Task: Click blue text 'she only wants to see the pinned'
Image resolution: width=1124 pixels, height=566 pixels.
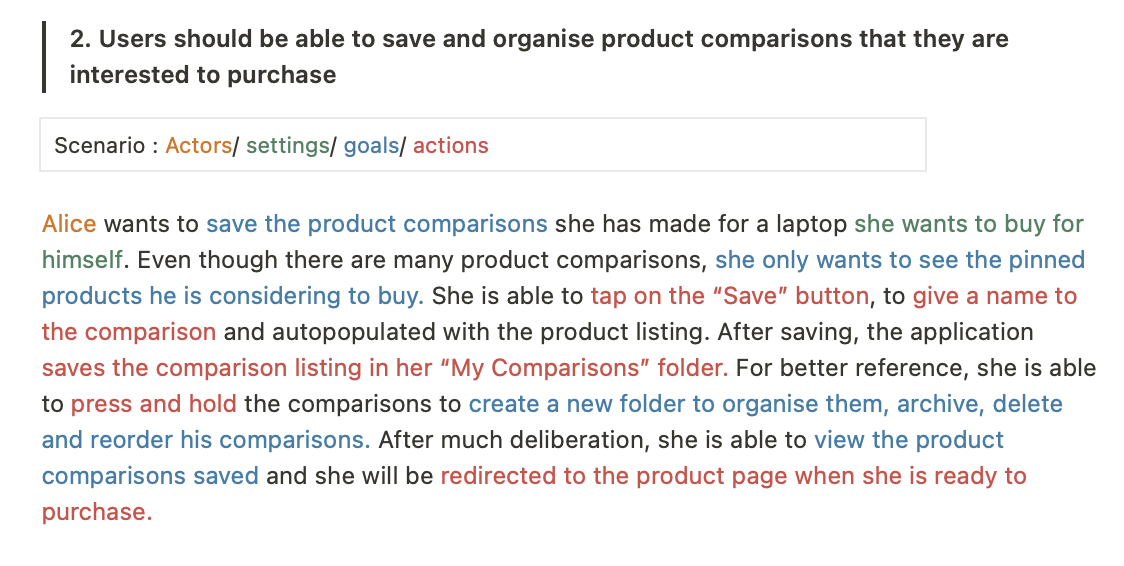Action: click(x=900, y=260)
